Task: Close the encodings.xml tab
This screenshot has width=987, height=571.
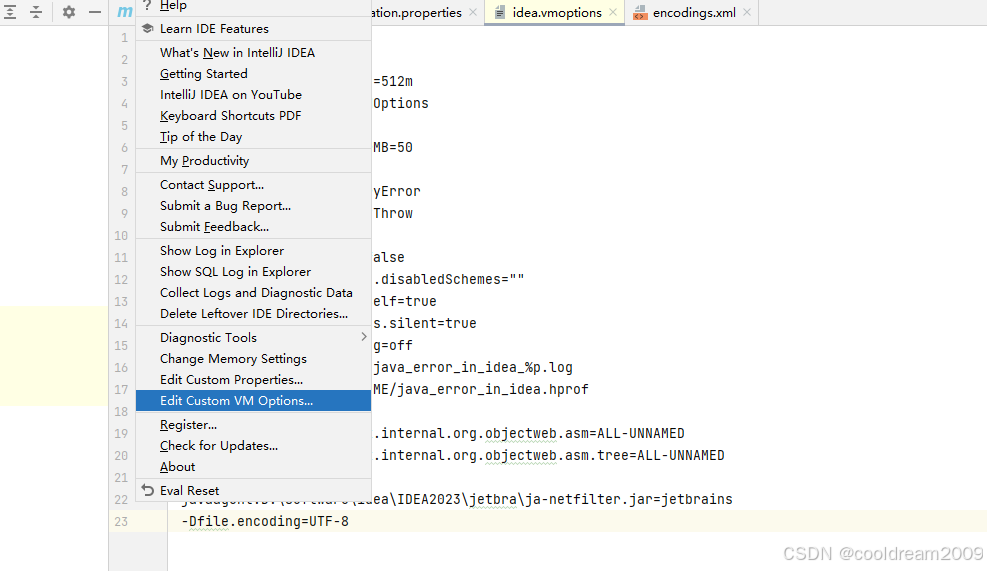Action: coord(747,13)
